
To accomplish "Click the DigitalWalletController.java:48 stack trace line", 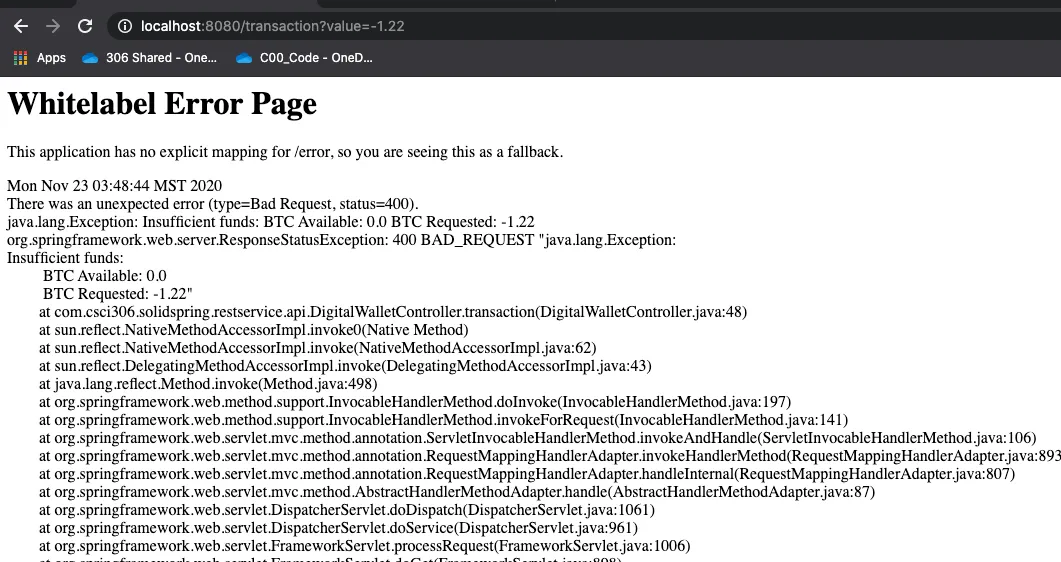I will tap(392, 312).
